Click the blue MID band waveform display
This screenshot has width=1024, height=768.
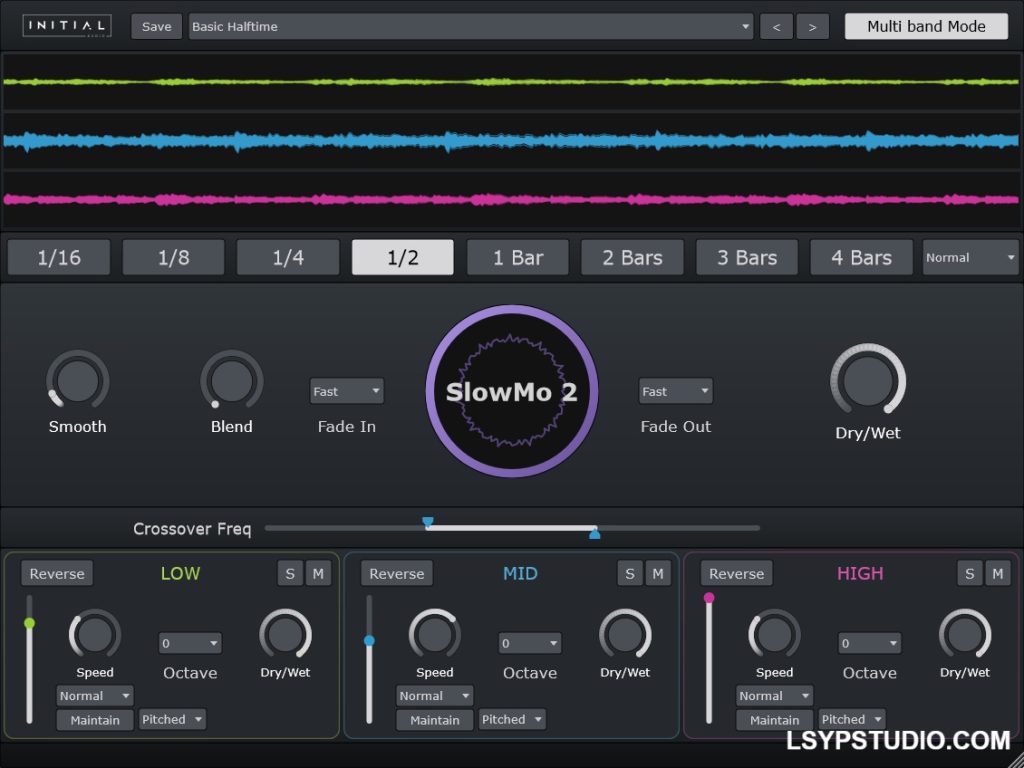pos(512,141)
